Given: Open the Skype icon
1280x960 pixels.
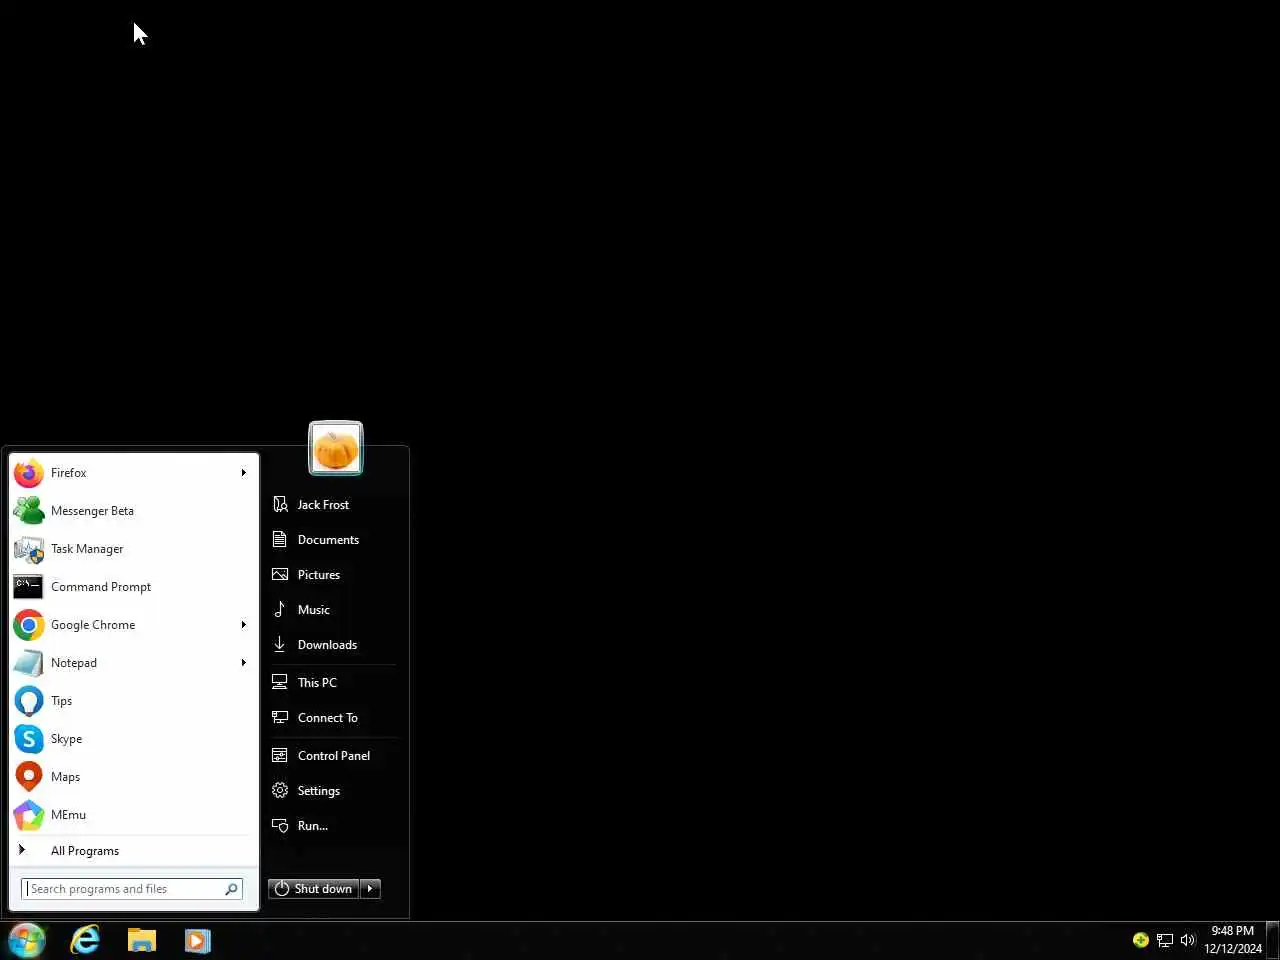Looking at the screenshot, I should pos(29,739).
